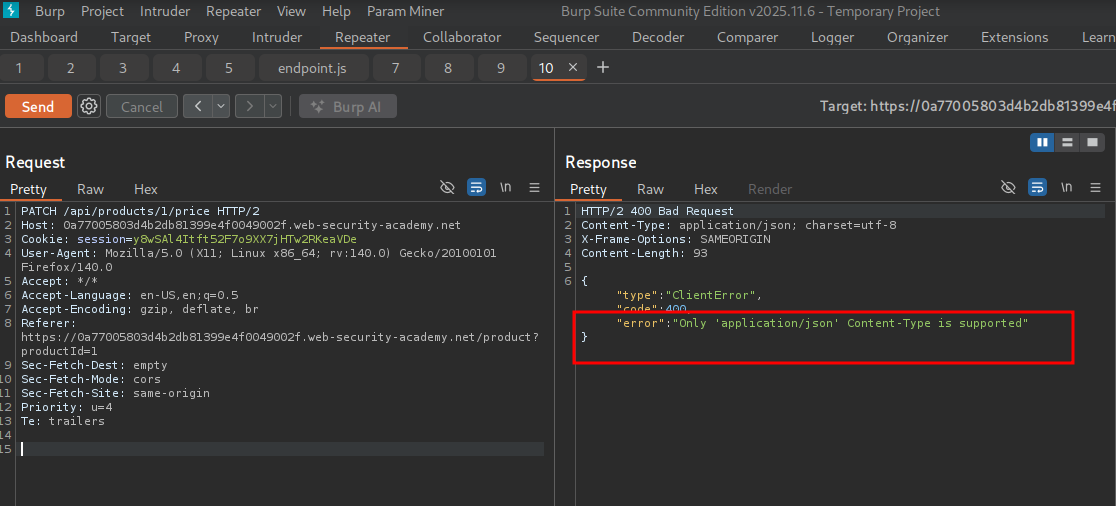
Task: Select the endpoint.js Repeater tab
Action: point(313,68)
